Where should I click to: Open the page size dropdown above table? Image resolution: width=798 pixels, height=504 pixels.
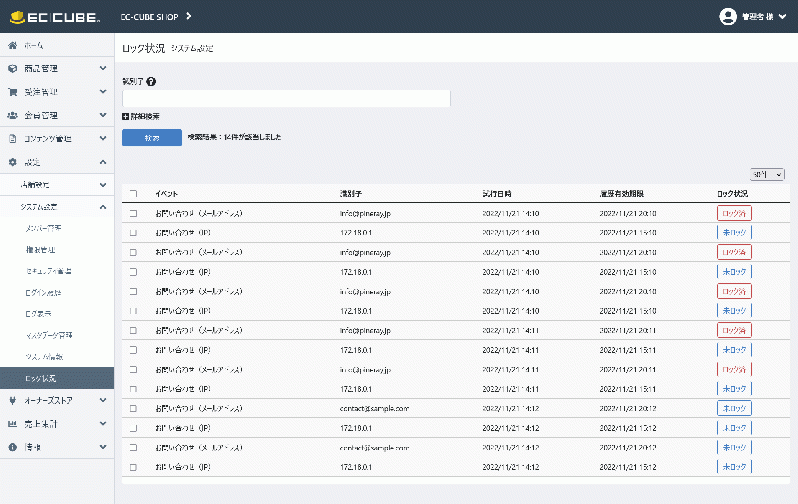(x=767, y=175)
